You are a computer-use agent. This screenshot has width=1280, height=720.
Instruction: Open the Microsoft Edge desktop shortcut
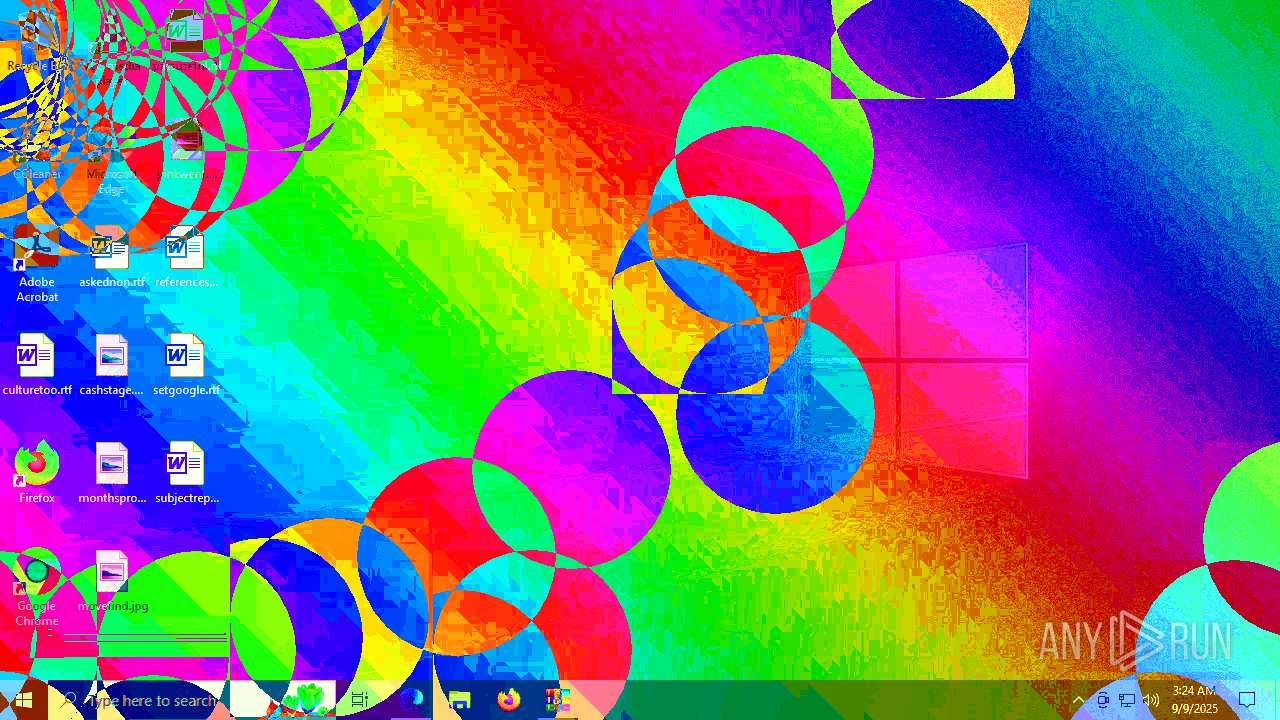tap(111, 155)
